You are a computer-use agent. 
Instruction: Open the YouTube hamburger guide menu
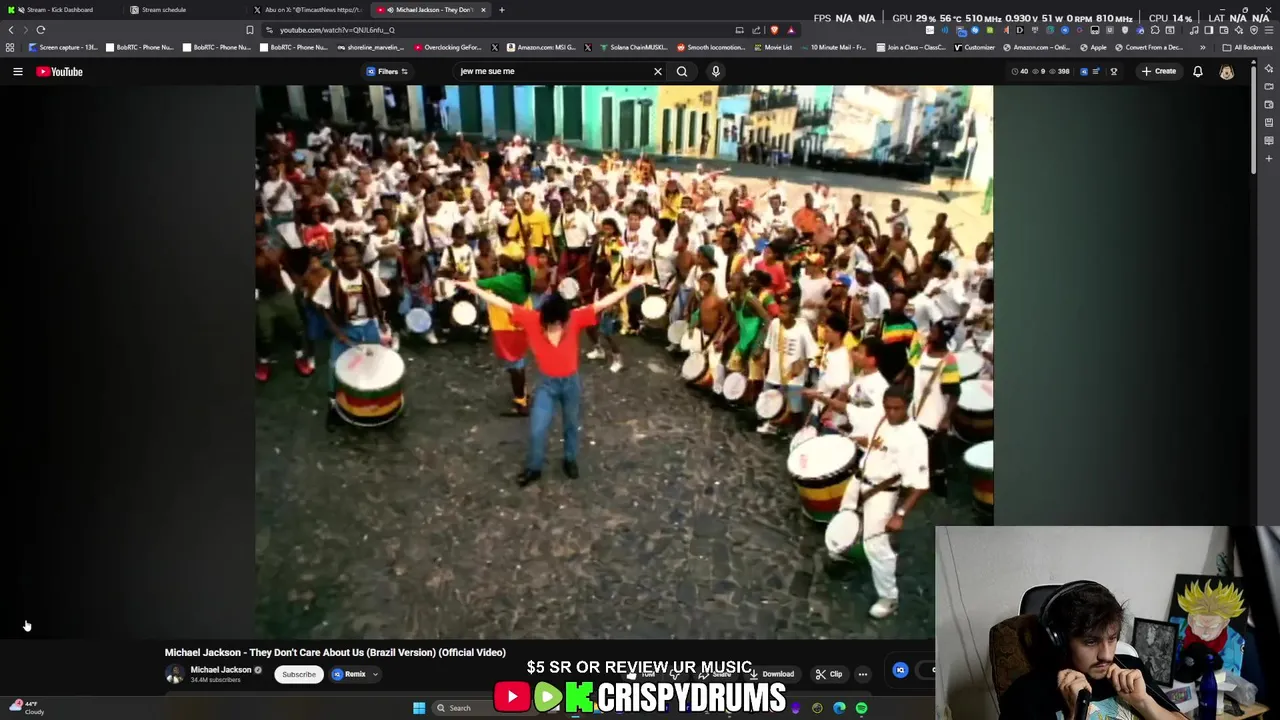(17, 71)
